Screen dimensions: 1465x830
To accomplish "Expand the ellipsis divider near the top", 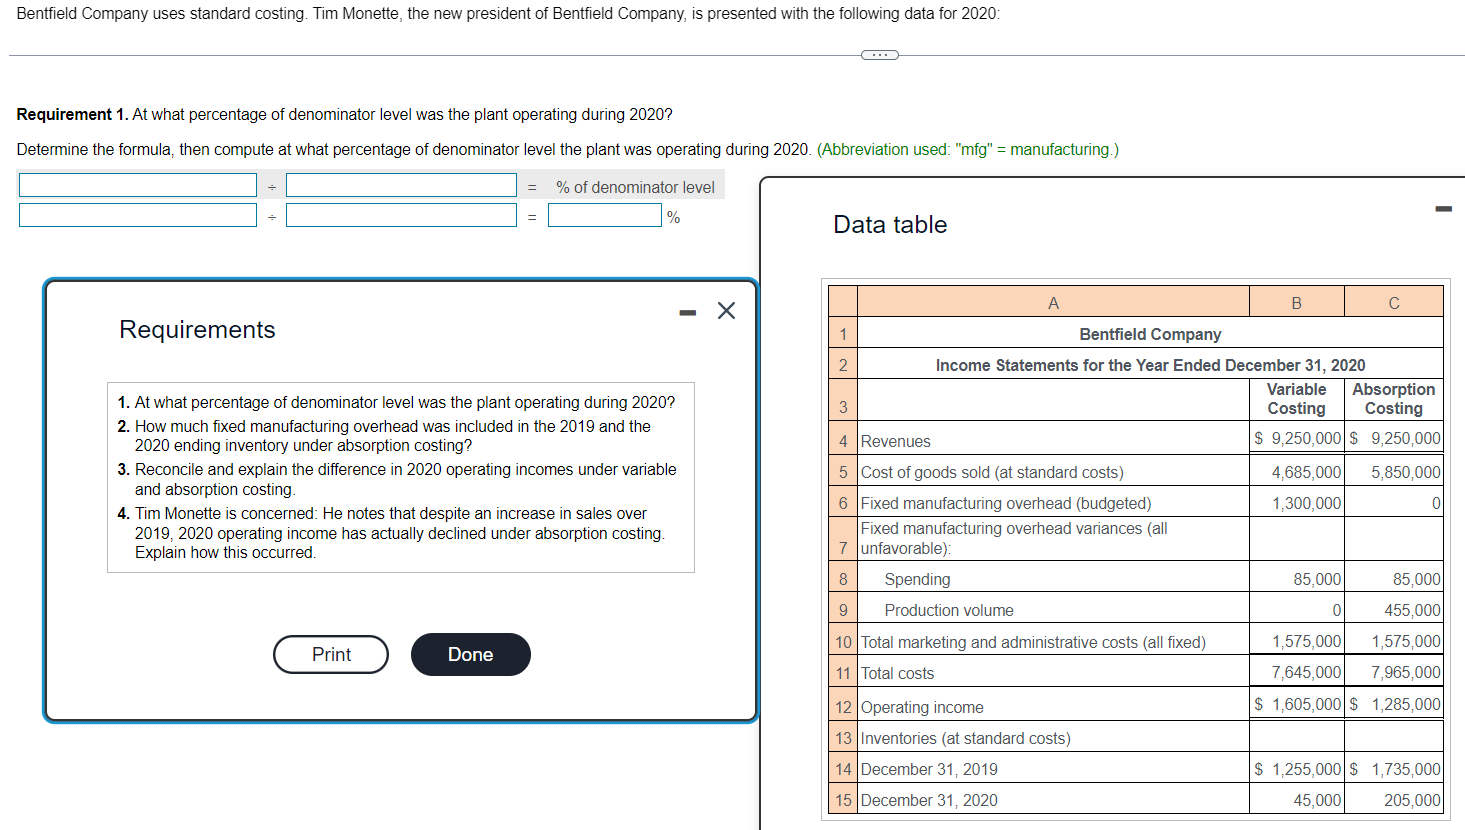I will point(878,54).
